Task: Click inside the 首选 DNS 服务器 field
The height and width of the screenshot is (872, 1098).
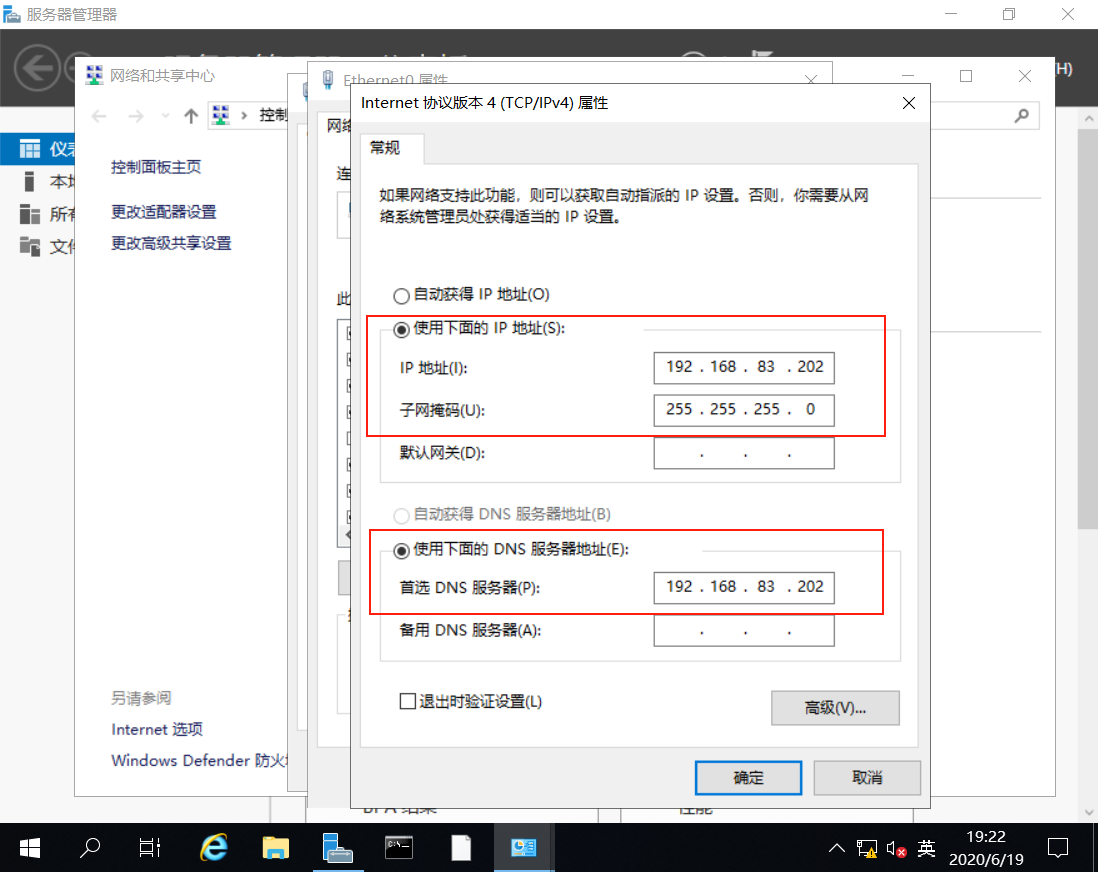Action: coord(744,588)
